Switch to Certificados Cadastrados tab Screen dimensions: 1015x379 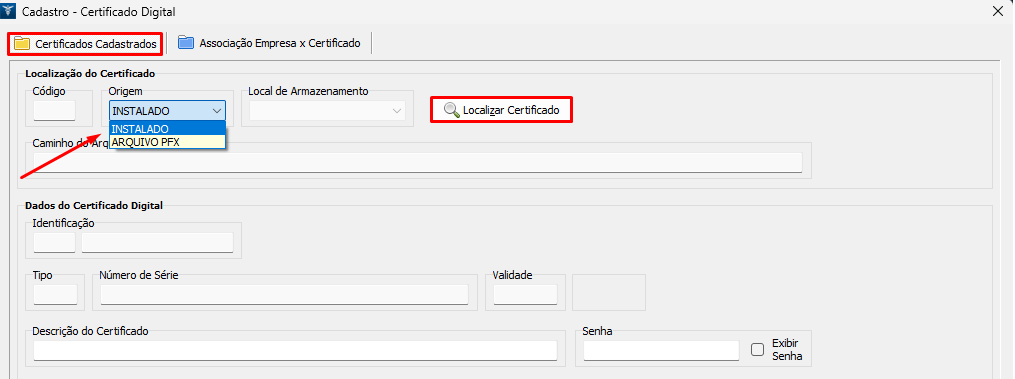(x=85, y=43)
